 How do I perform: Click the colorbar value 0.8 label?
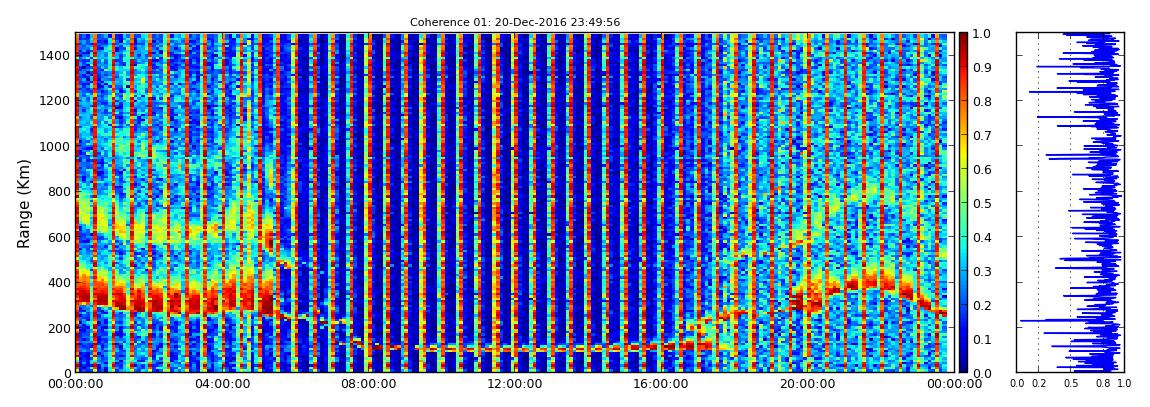point(981,102)
